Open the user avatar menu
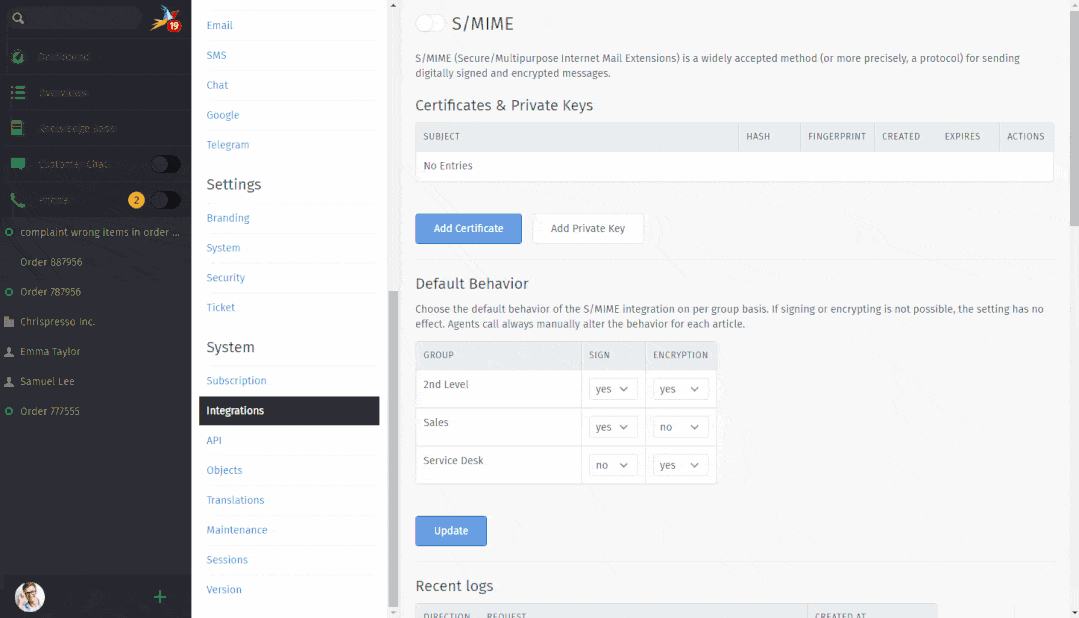 coord(30,597)
